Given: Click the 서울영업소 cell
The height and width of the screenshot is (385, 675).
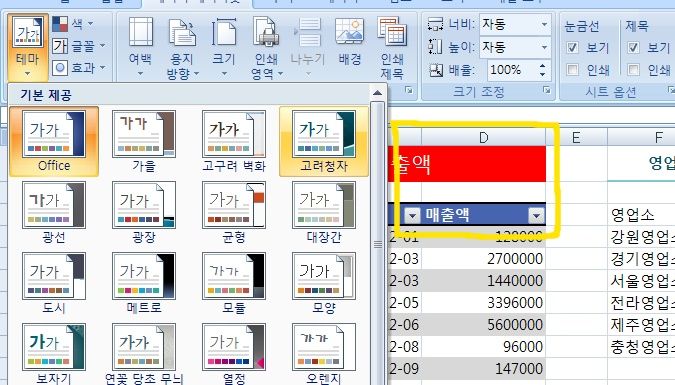Looking at the screenshot, I should pos(641,281).
